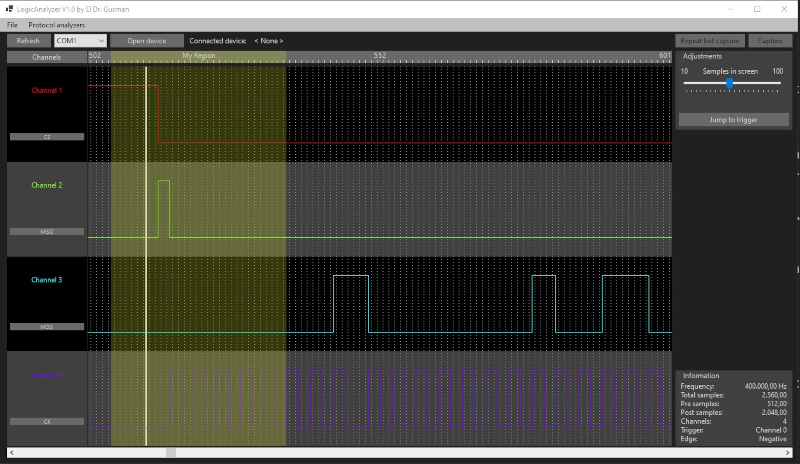Click the Jump to trigger button
This screenshot has height=464, width=800.
click(x=734, y=119)
